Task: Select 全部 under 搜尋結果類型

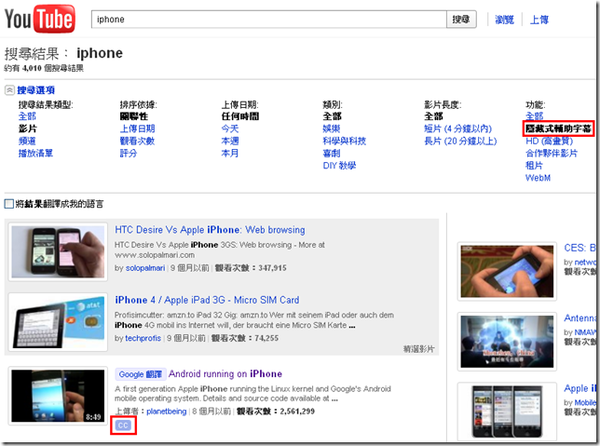Action: coord(27,116)
